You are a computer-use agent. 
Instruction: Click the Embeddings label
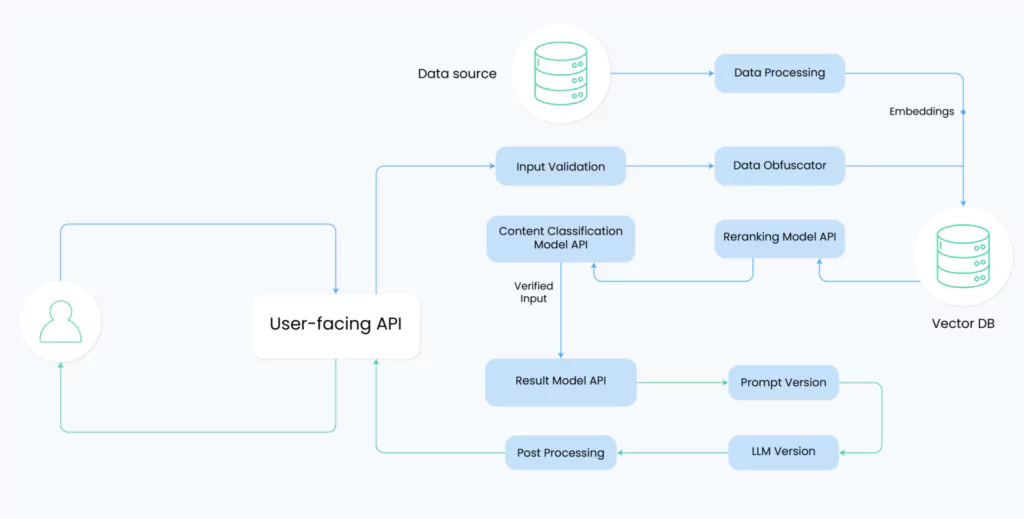click(x=921, y=112)
